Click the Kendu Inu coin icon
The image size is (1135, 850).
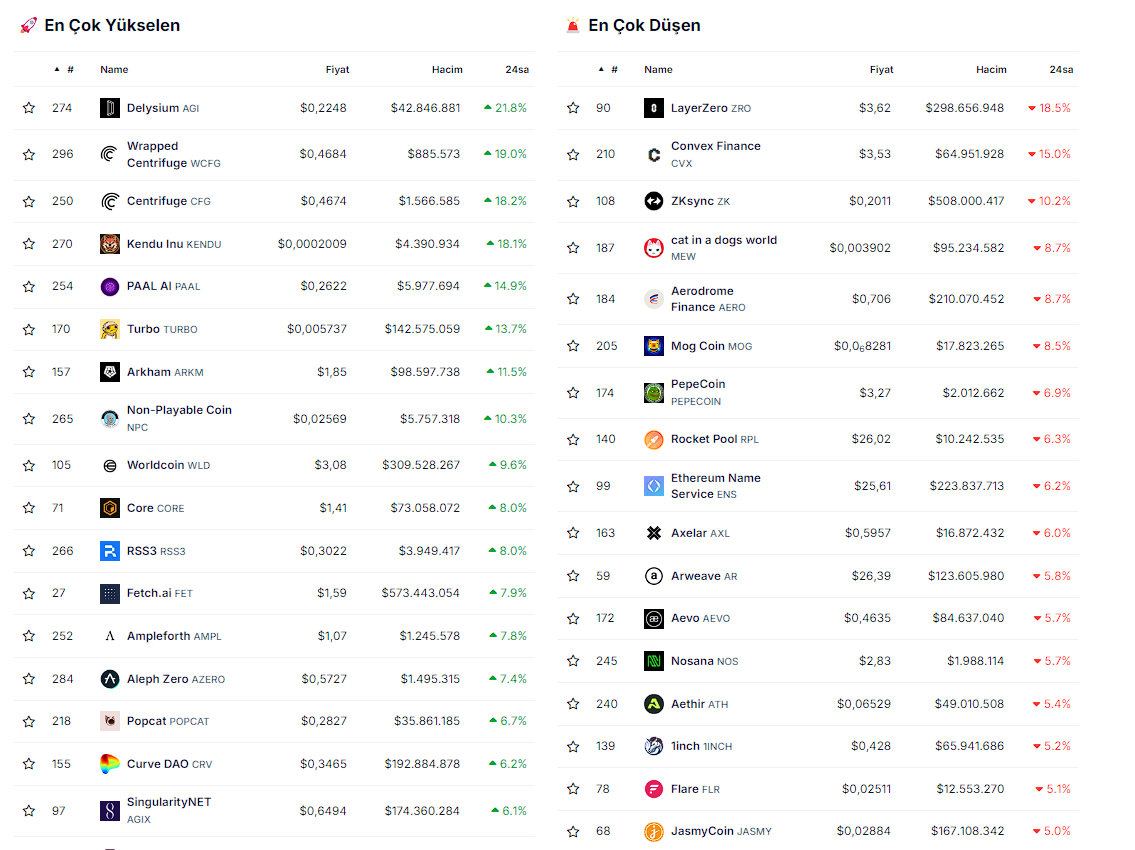click(x=110, y=244)
